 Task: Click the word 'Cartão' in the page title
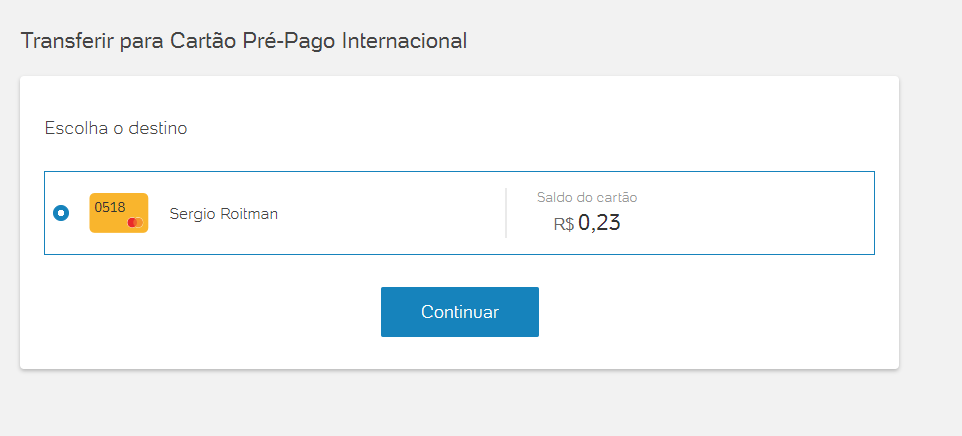point(203,41)
